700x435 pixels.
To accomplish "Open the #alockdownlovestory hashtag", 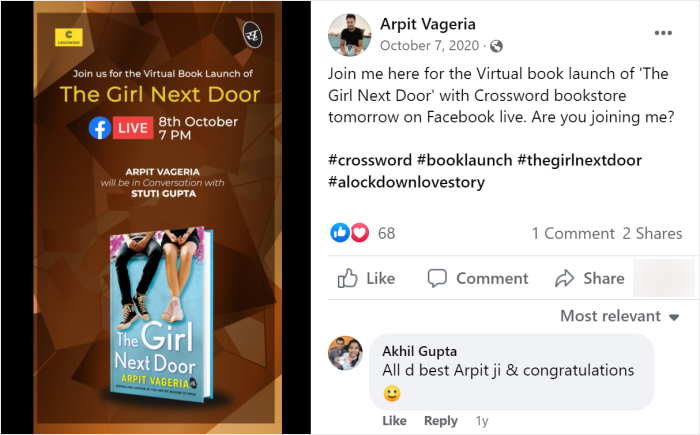I will 406,182.
